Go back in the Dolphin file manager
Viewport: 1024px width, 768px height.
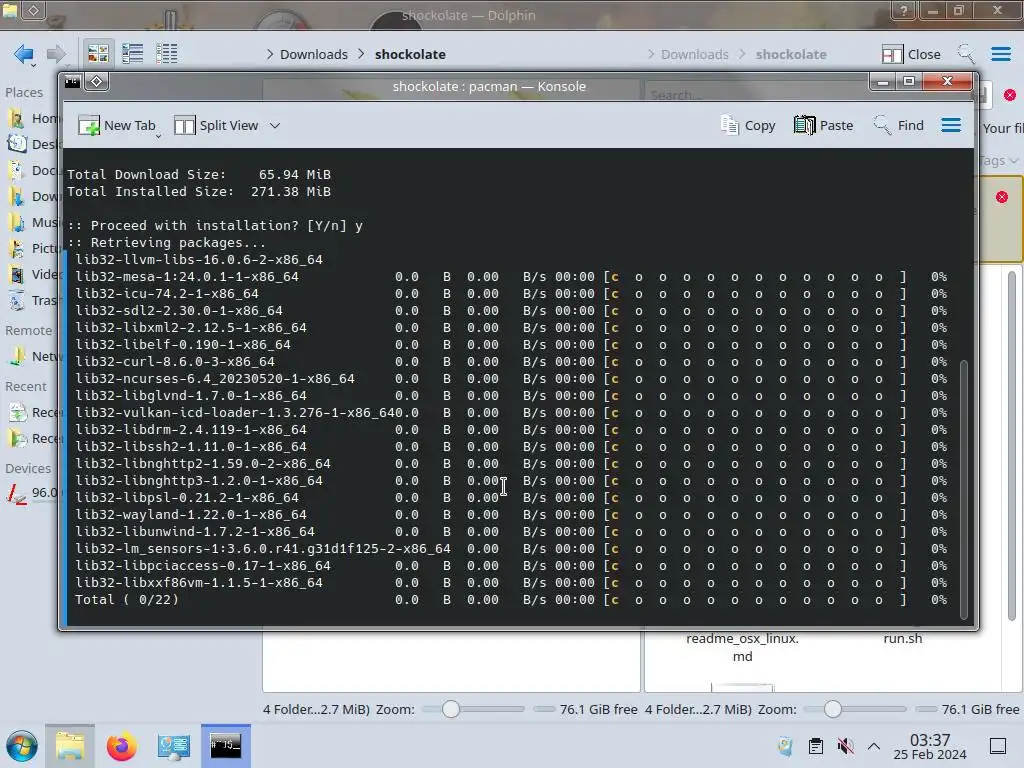click(x=24, y=54)
